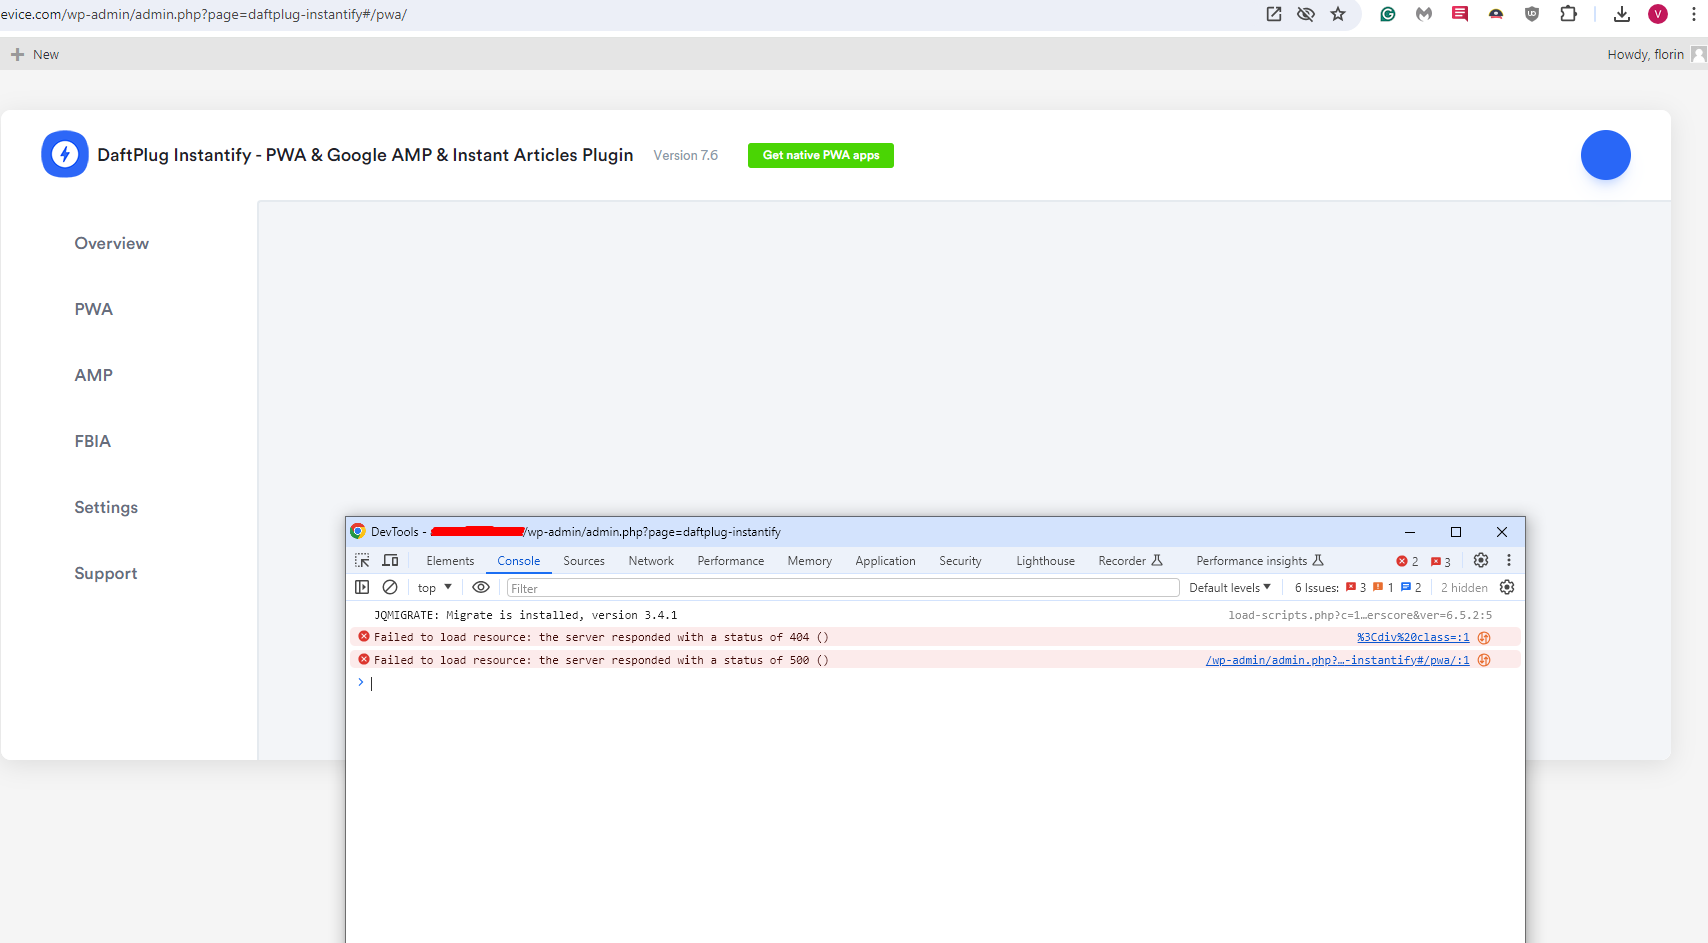
Task: Focus the console Filter field
Action: pyautogui.click(x=843, y=588)
